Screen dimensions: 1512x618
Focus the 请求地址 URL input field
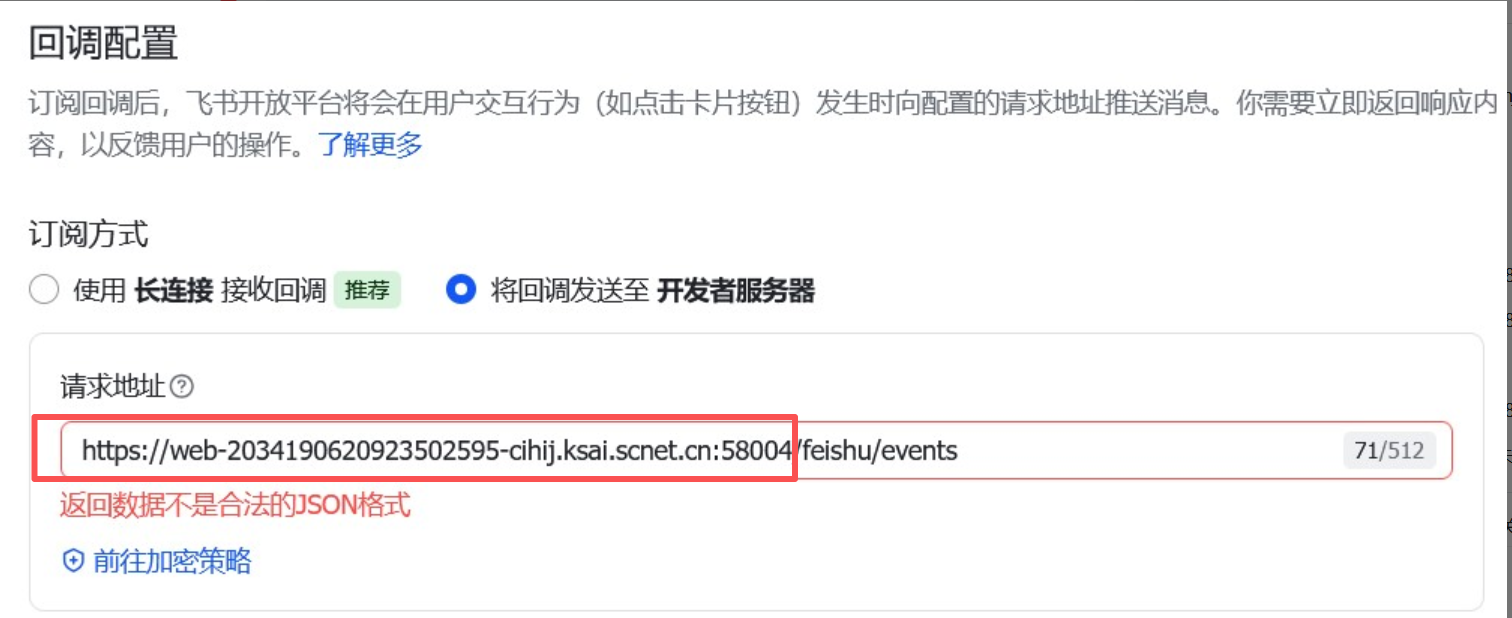pos(756,451)
